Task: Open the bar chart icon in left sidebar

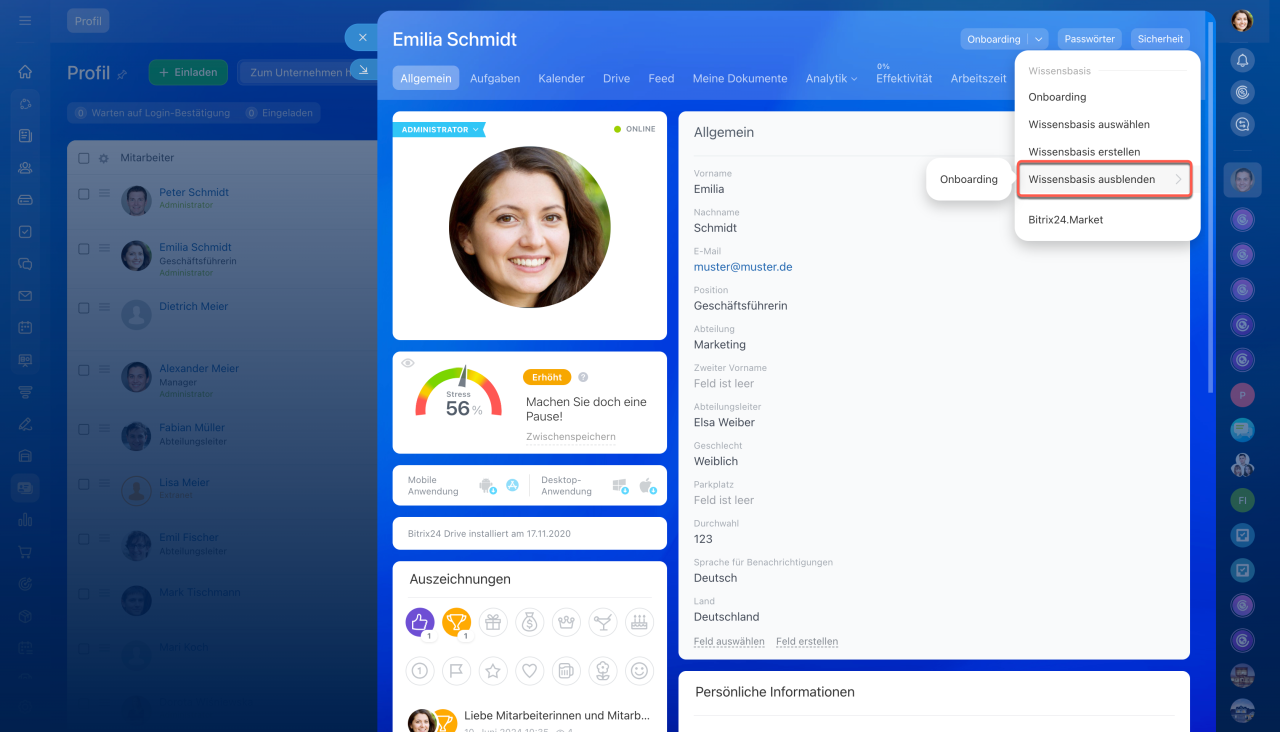Action: [x=25, y=520]
